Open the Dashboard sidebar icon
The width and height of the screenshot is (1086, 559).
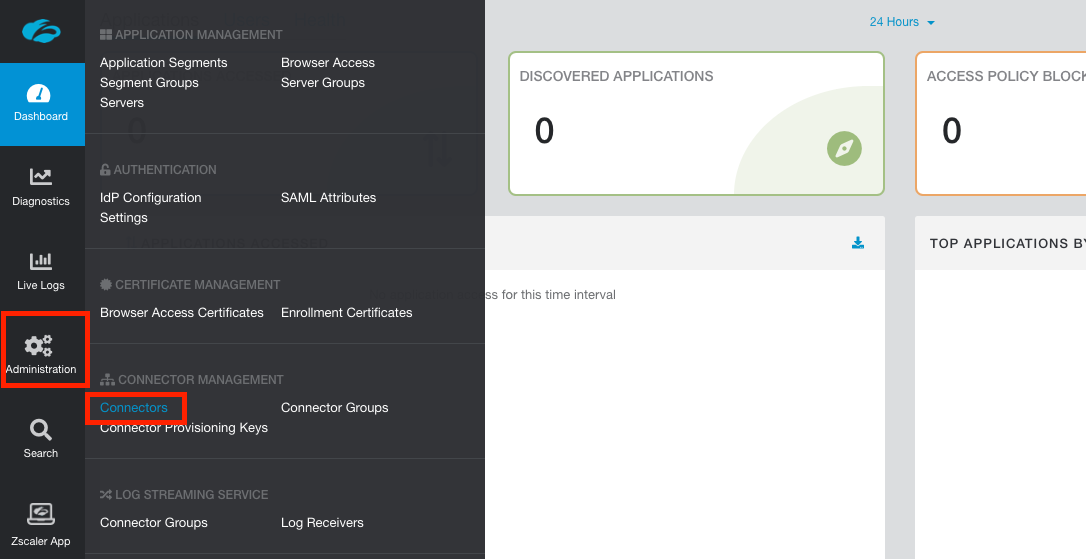pos(41,95)
